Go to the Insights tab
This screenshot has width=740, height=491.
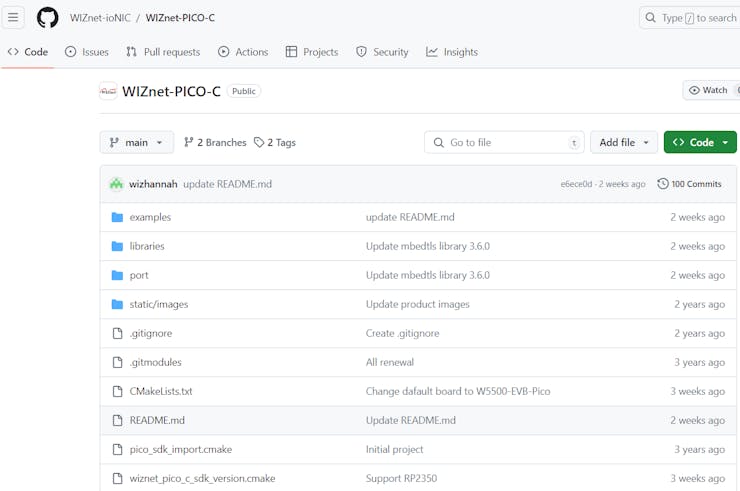point(452,52)
